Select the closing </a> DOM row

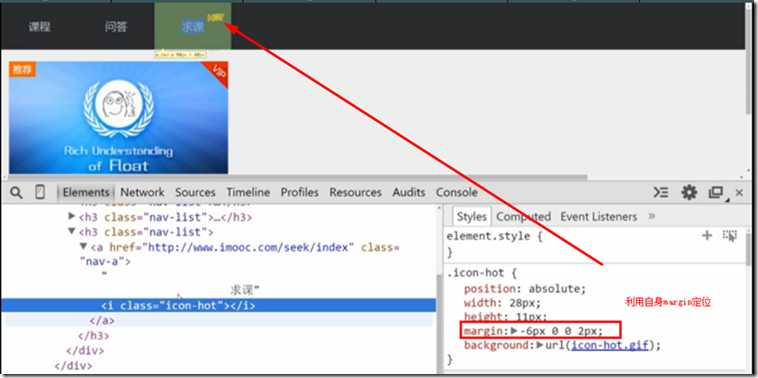pos(219,320)
